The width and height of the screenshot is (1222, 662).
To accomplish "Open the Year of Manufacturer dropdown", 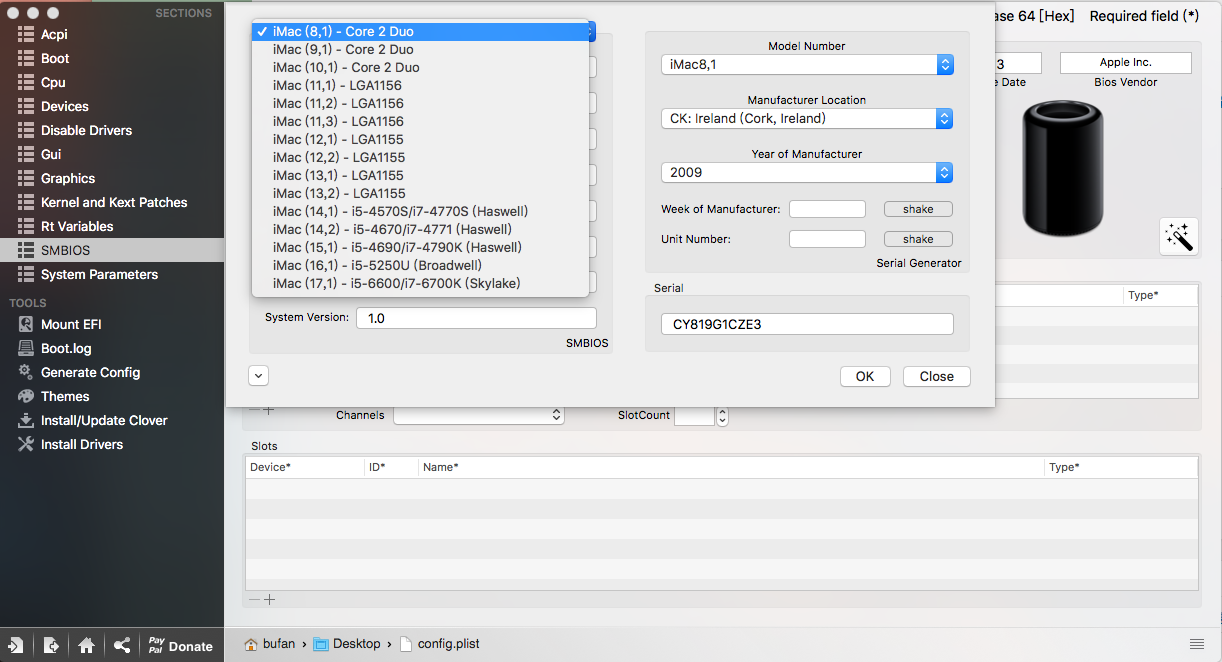I will [807, 173].
